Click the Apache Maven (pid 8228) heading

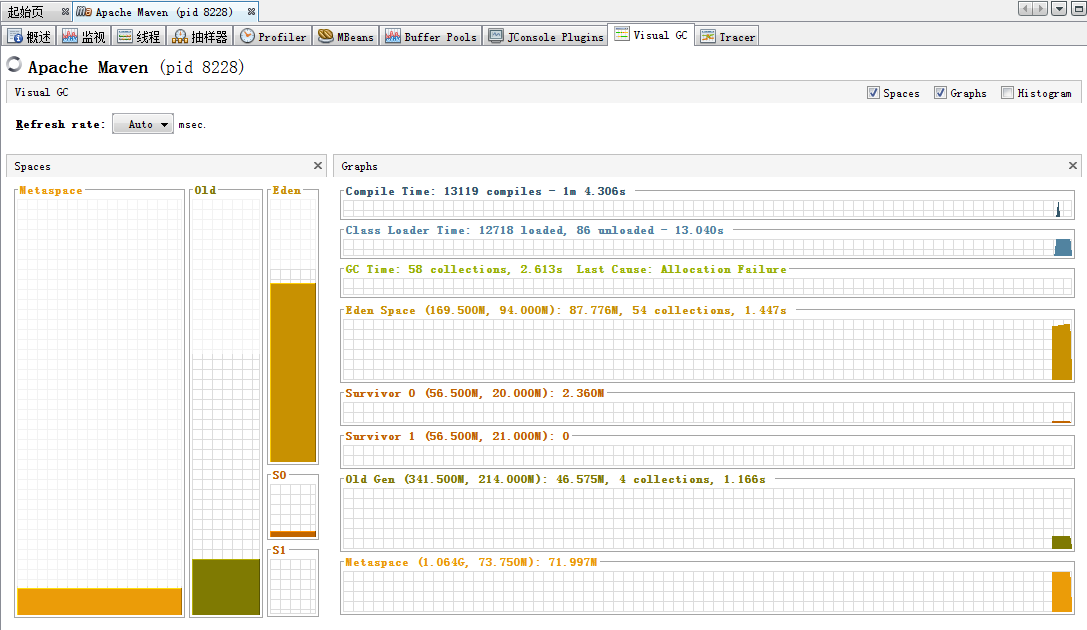(x=136, y=67)
